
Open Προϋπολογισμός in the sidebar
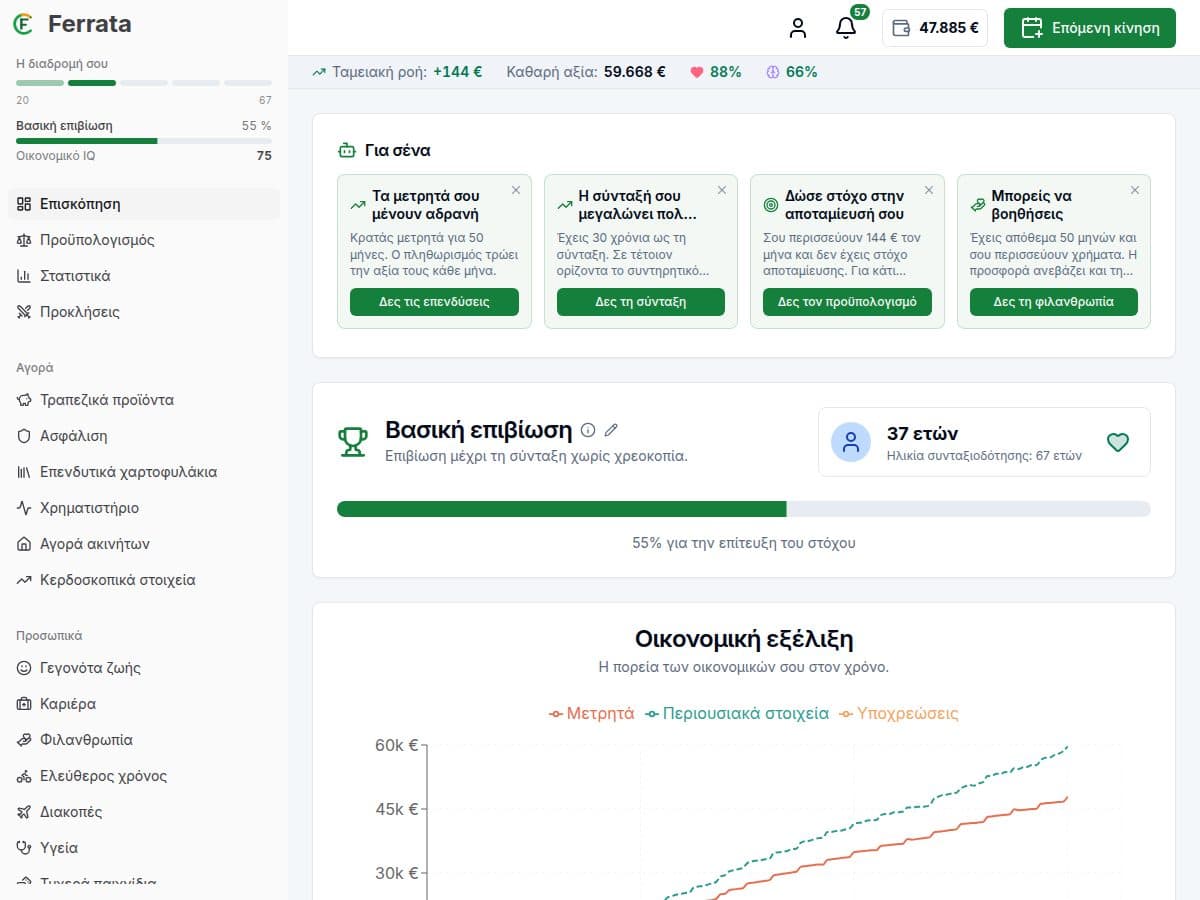pyautogui.click(x=144, y=240)
